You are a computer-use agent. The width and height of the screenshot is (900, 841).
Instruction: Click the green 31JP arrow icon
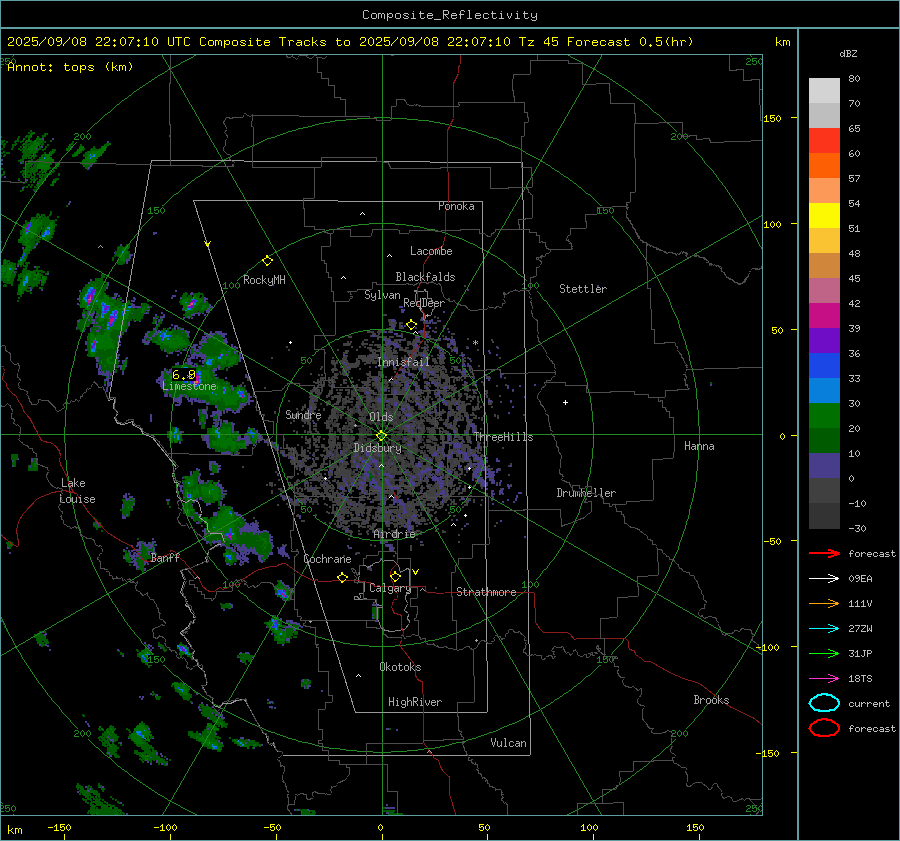tap(824, 653)
